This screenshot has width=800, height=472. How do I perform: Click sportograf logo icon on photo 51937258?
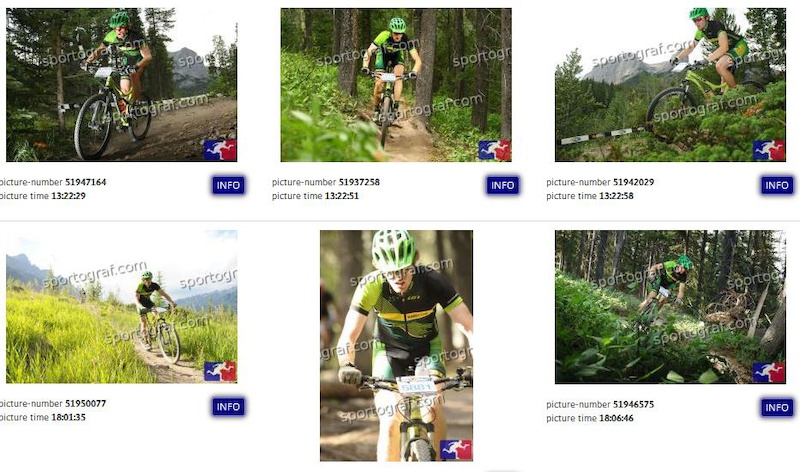494,150
